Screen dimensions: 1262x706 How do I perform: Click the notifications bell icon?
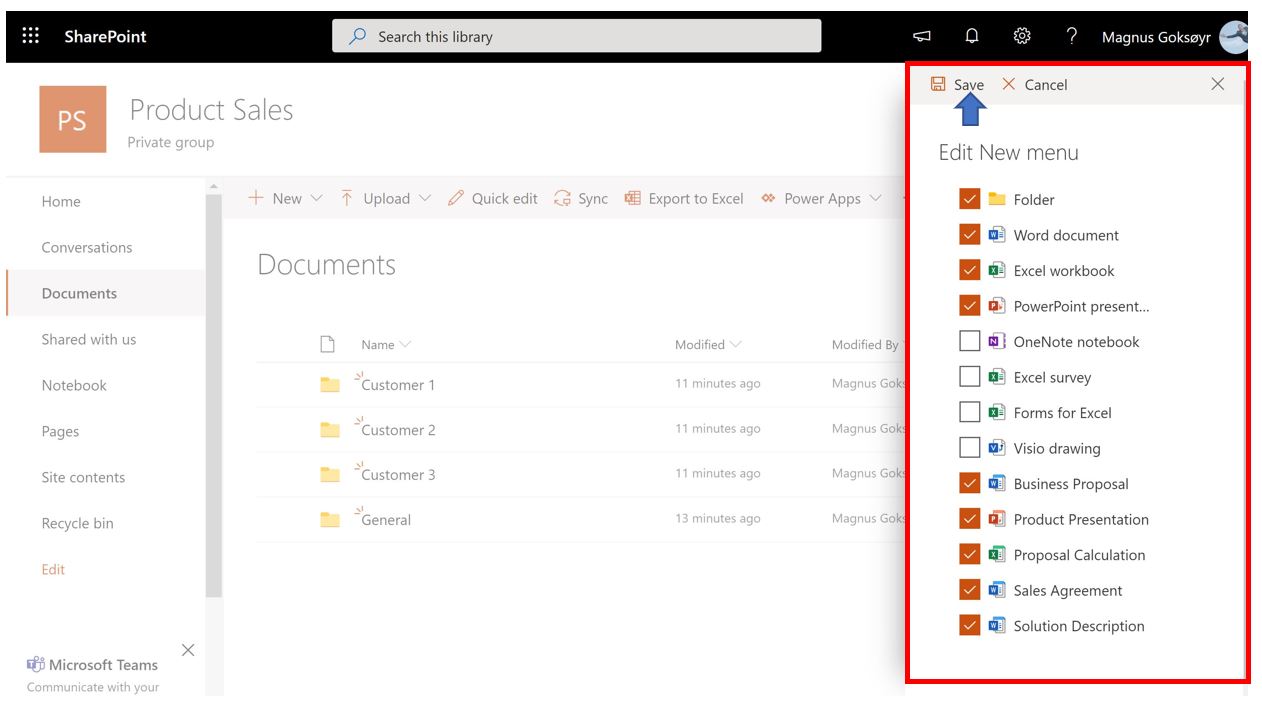972,37
